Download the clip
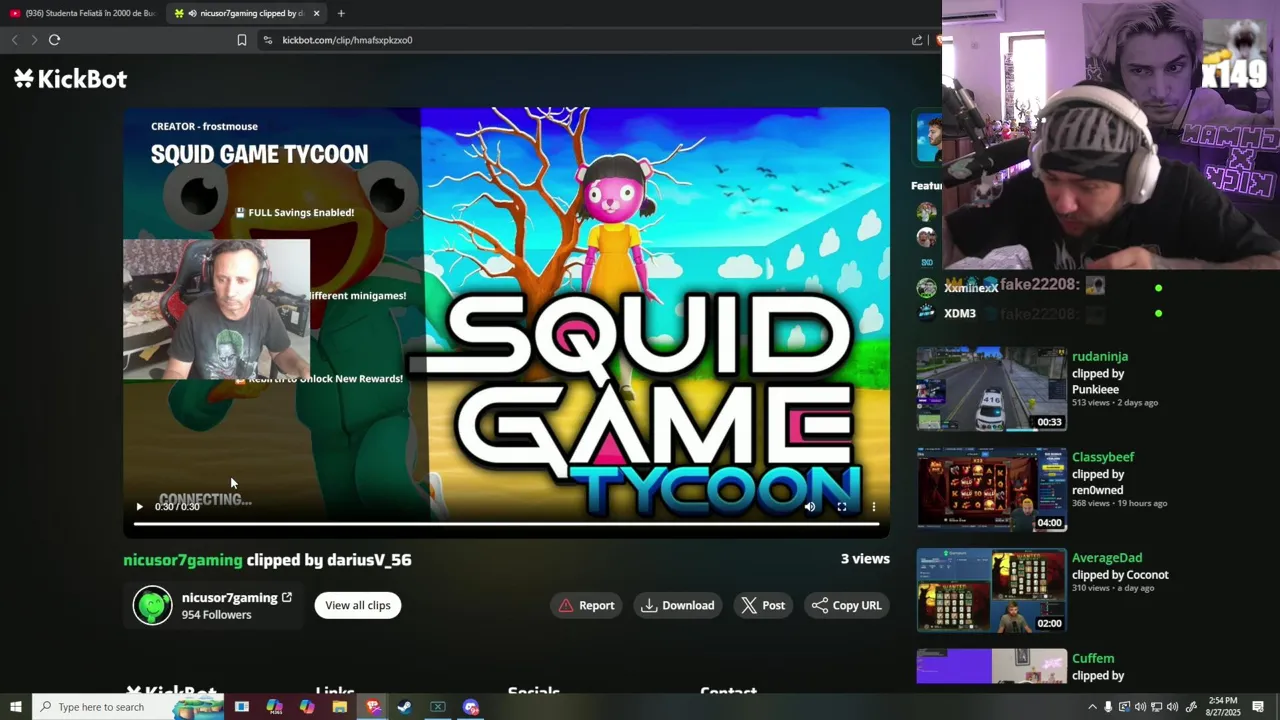Image resolution: width=1280 pixels, height=720 pixels. coord(678,605)
